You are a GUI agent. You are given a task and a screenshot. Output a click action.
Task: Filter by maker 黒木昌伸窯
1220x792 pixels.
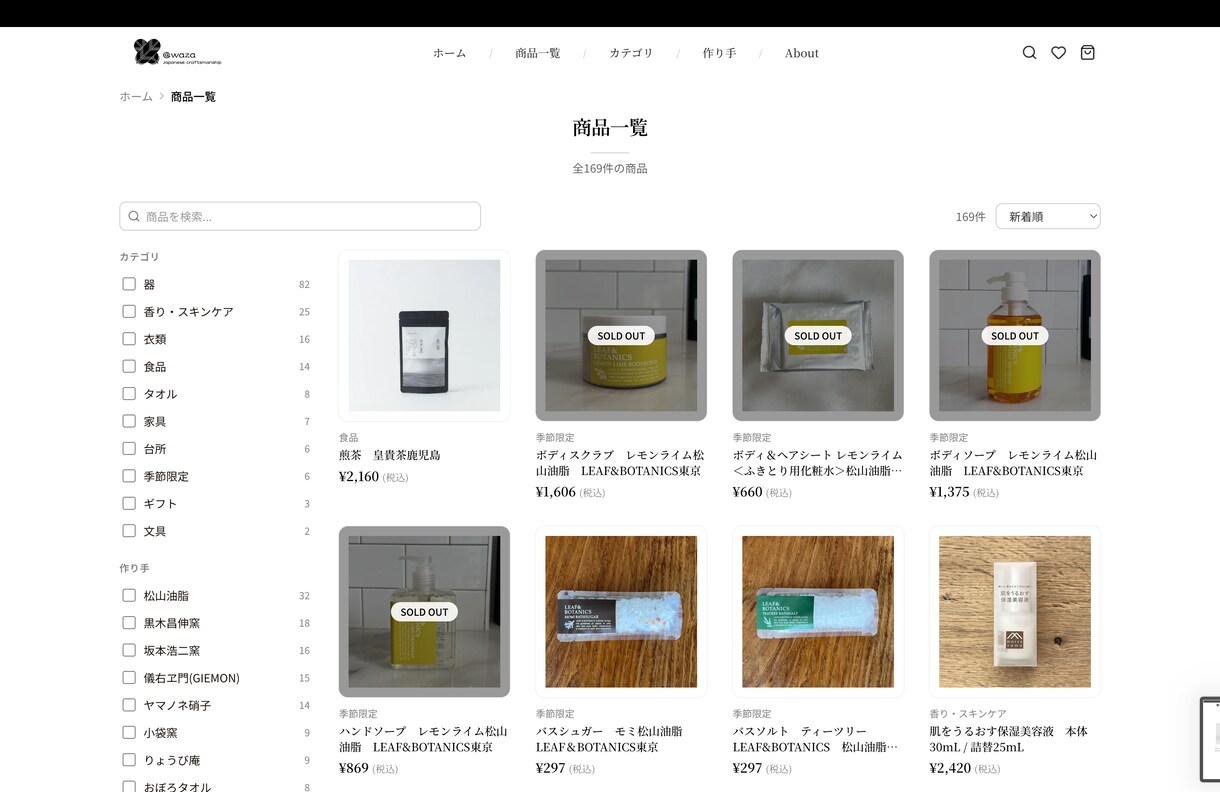(x=129, y=622)
